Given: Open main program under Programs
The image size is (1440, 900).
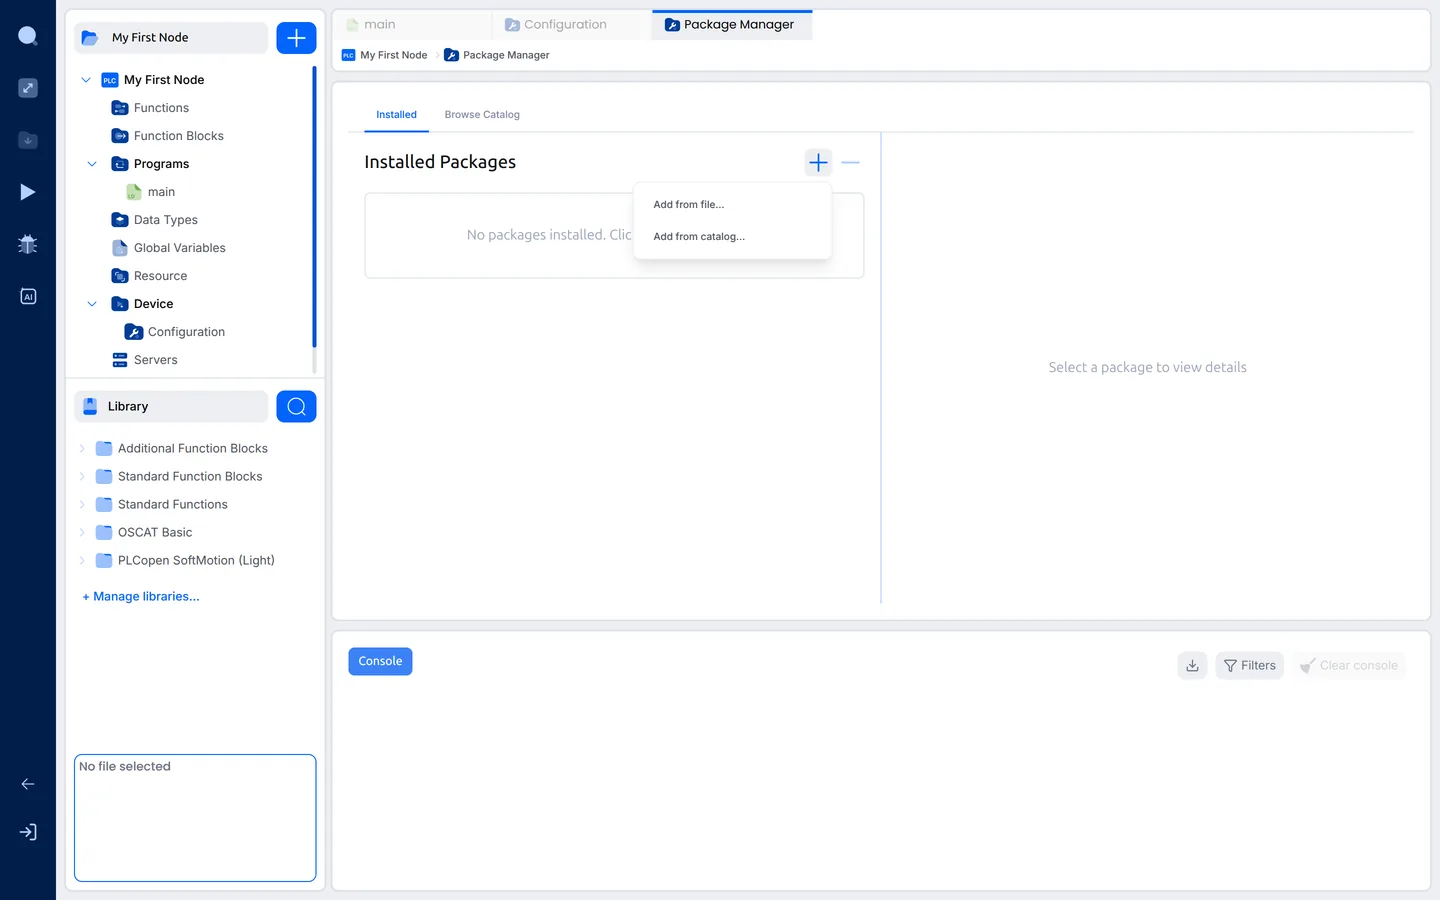Looking at the screenshot, I should [151, 192].
